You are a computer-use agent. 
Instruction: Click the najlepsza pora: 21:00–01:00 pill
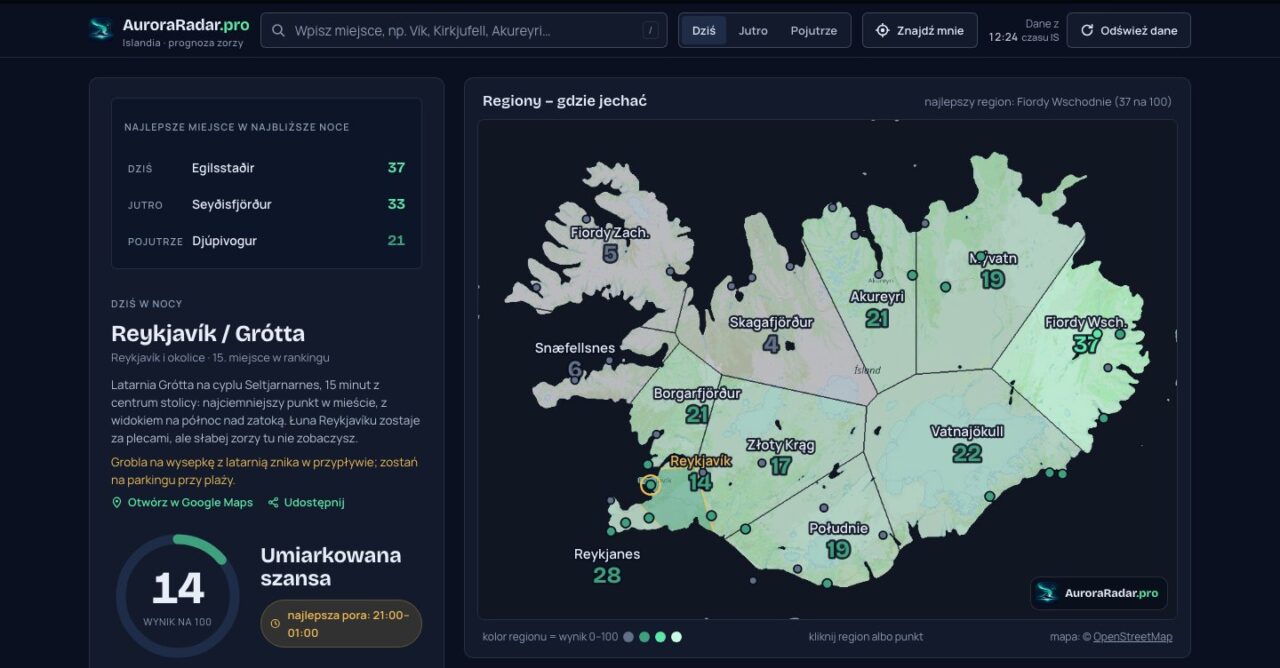coord(341,624)
